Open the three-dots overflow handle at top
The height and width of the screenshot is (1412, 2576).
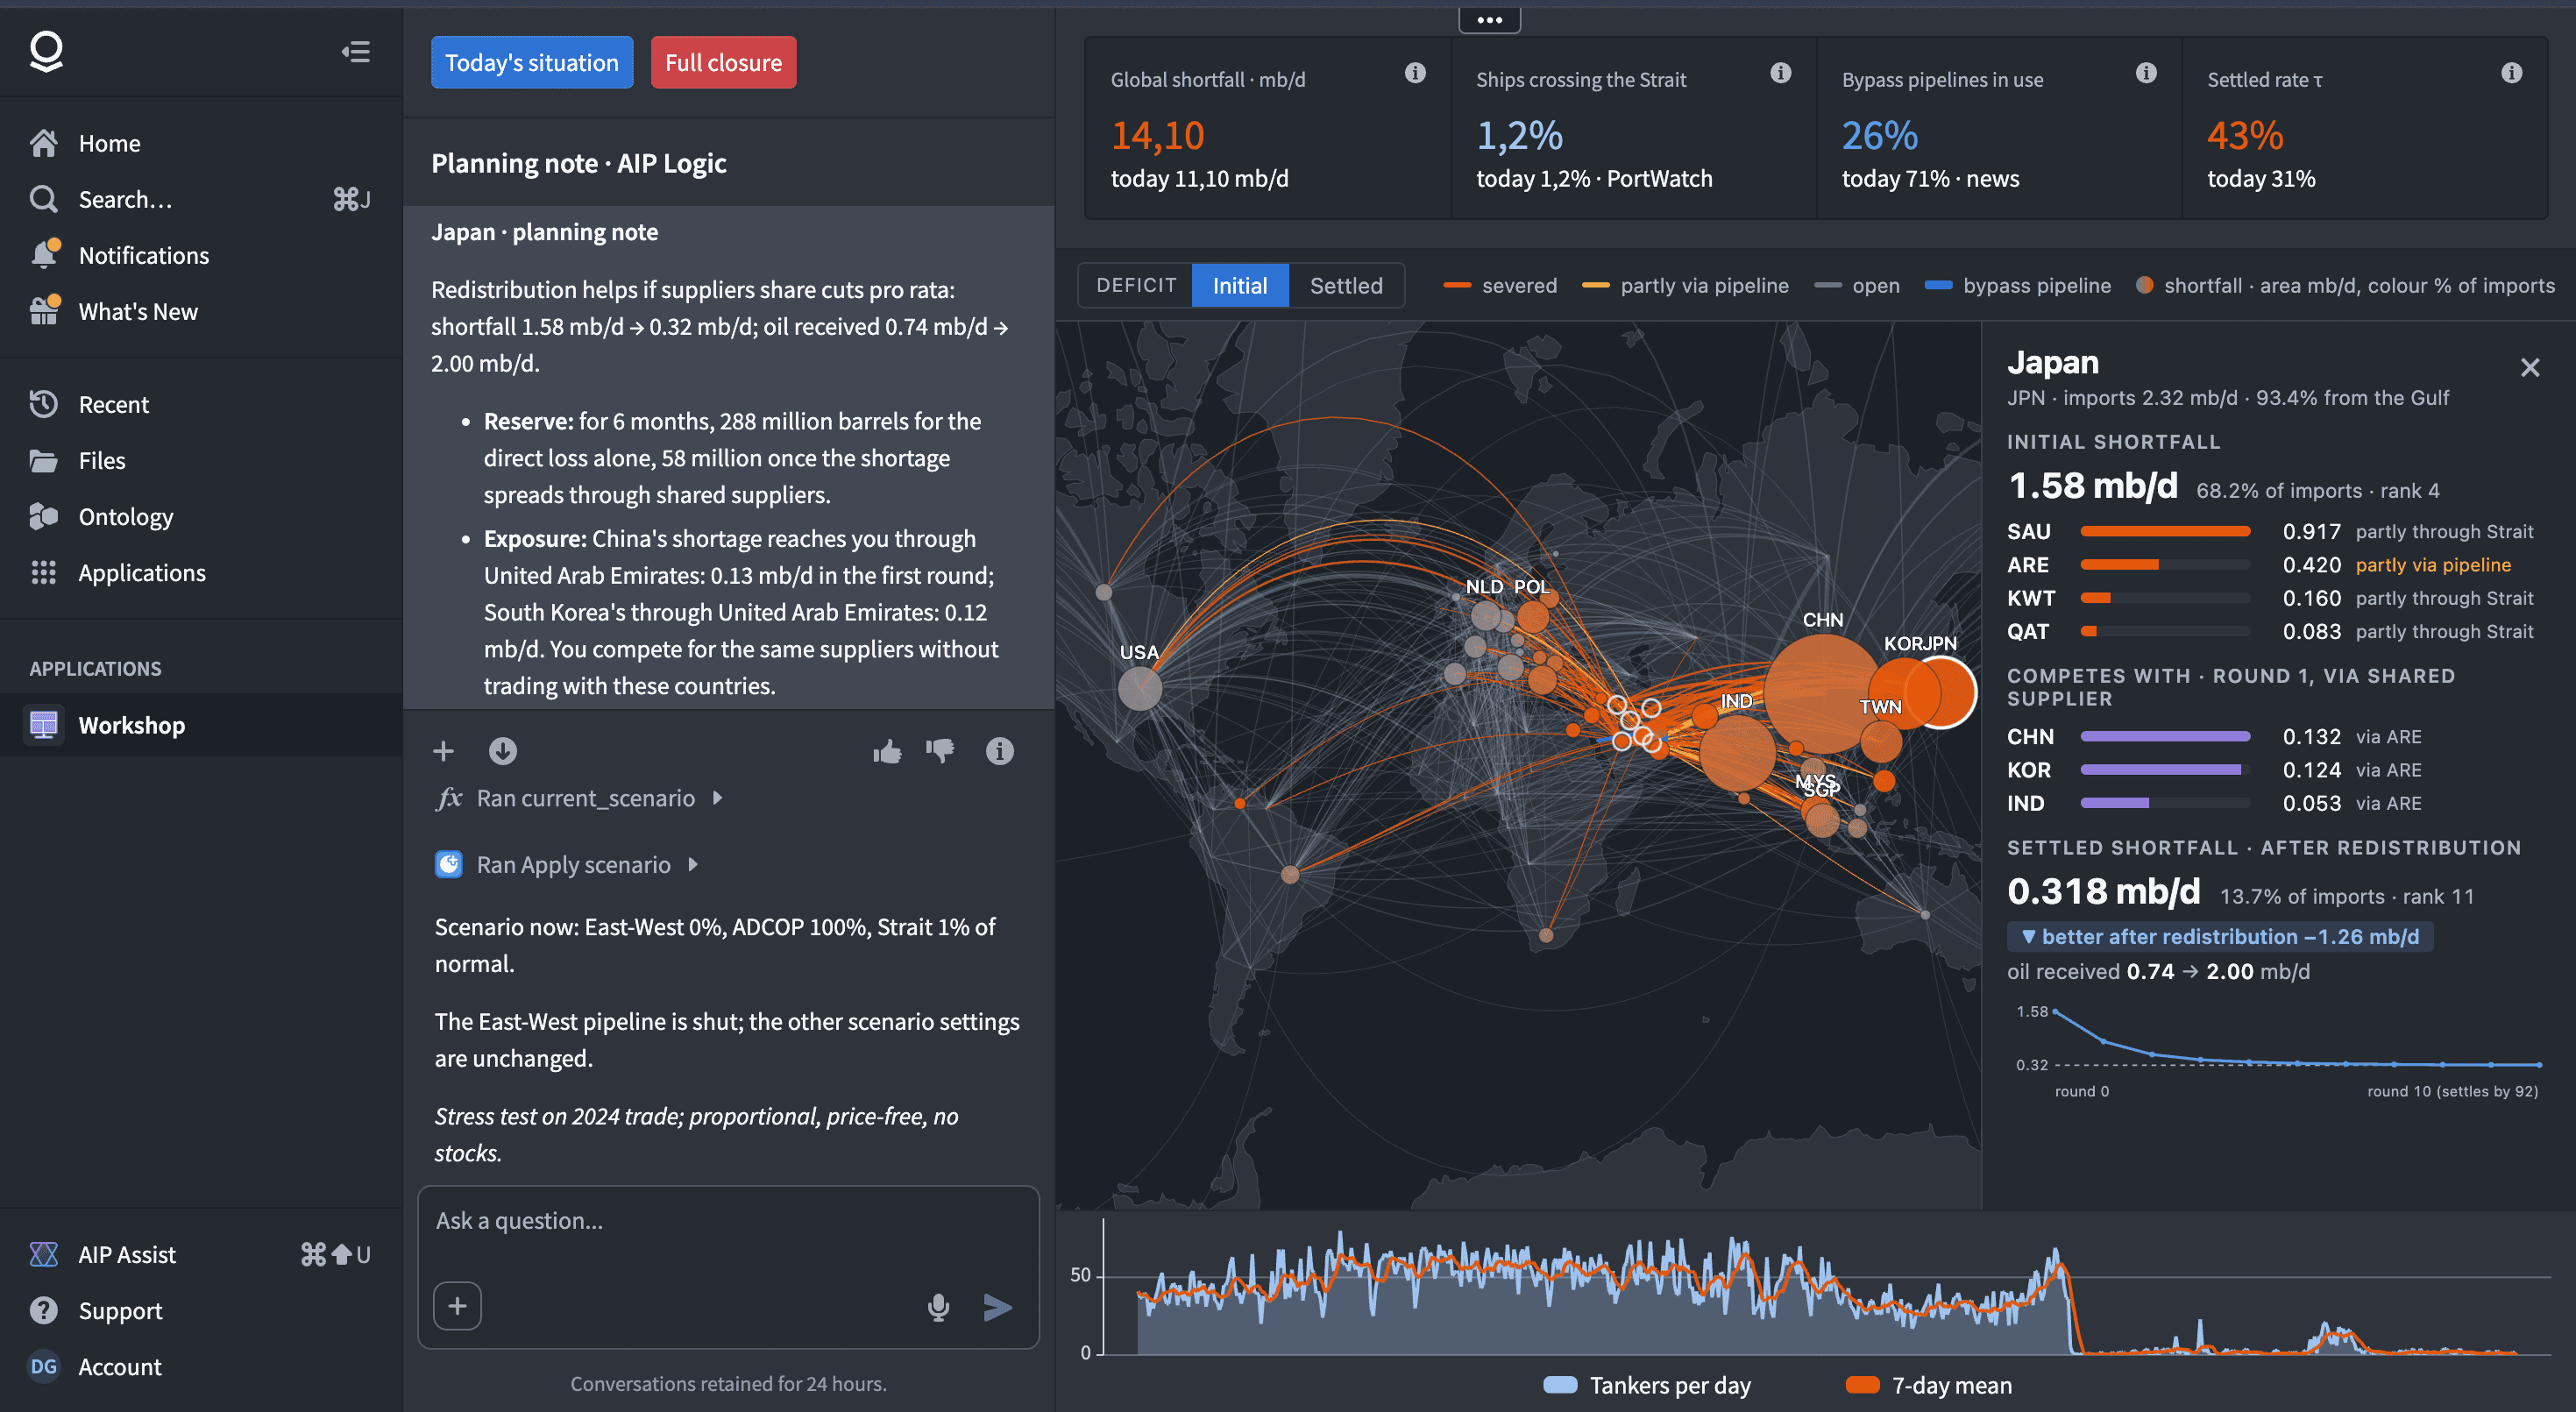point(1490,20)
